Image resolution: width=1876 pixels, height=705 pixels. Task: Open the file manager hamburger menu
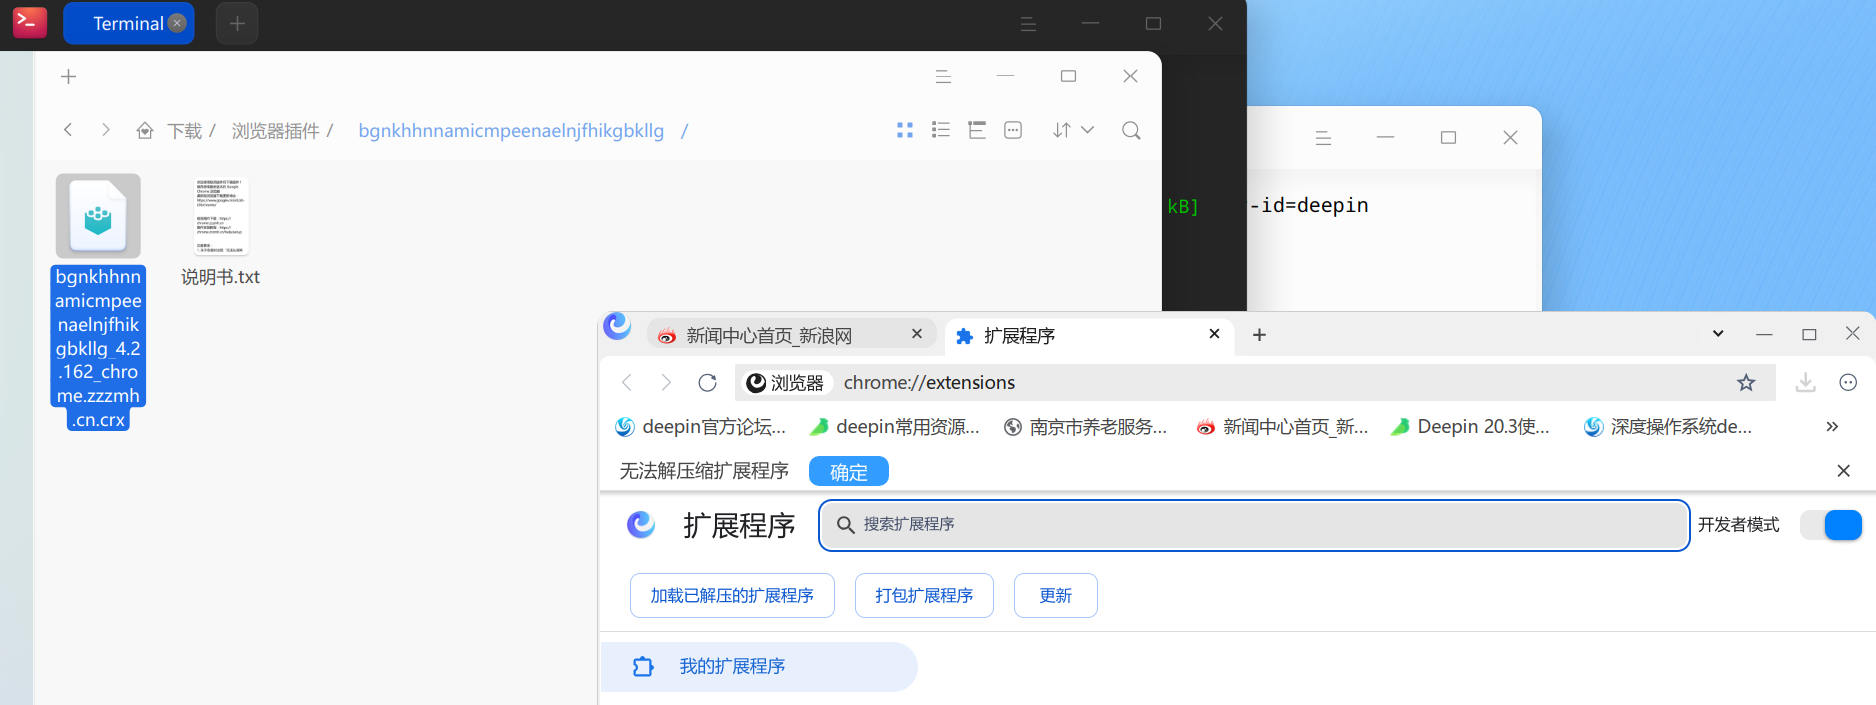(x=943, y=77)
